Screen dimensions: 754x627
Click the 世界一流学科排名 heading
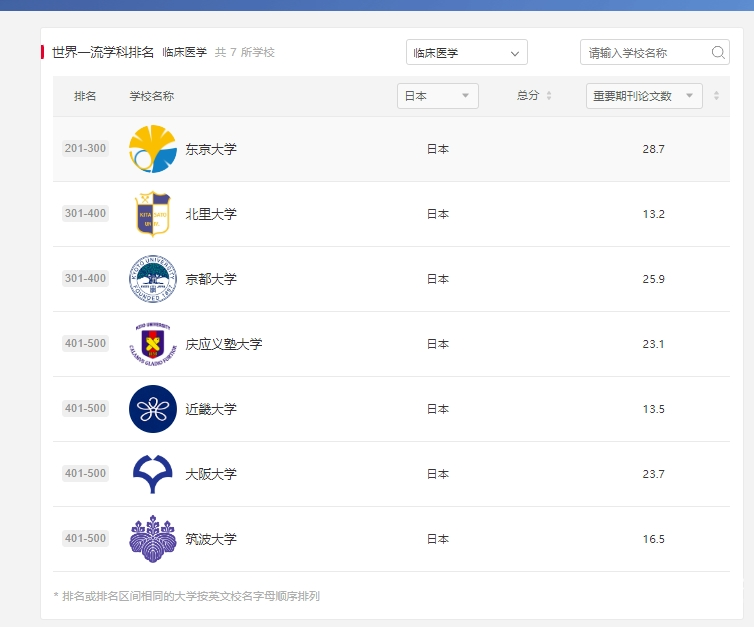[x=102, y=52]
